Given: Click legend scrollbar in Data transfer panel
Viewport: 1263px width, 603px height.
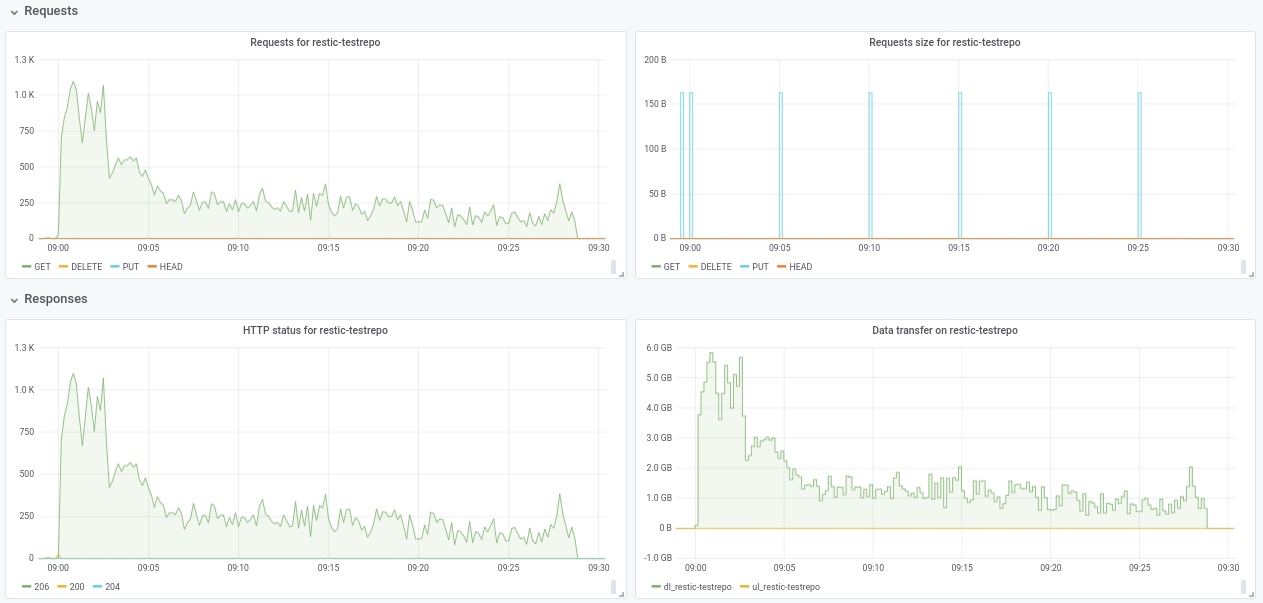Looking at the screenshot, I should (x=1243, y=587).
